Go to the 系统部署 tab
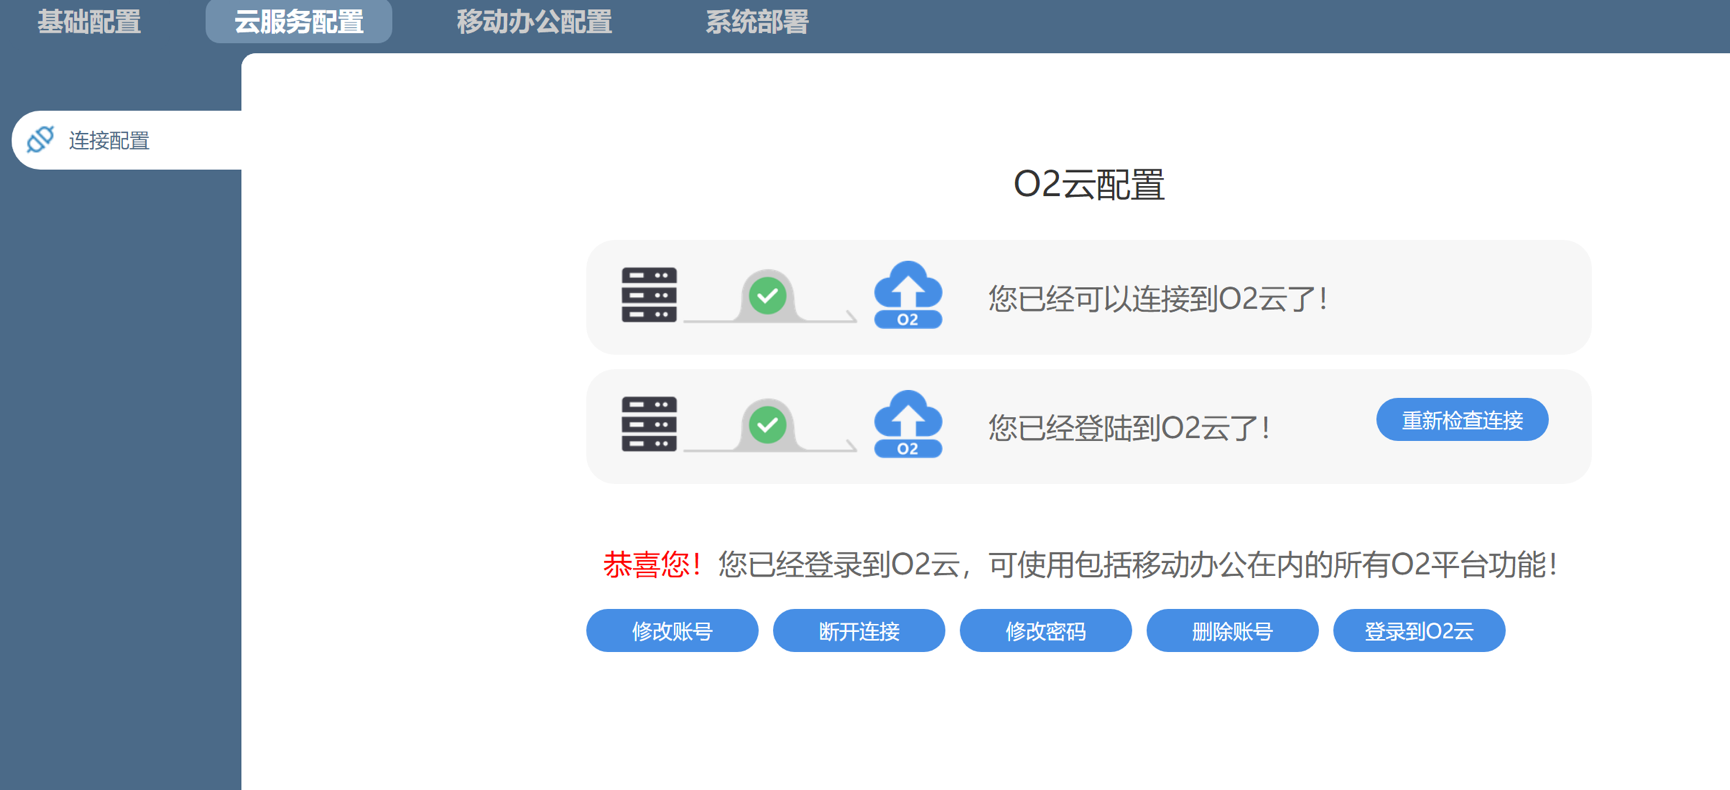 pos(757,22)
